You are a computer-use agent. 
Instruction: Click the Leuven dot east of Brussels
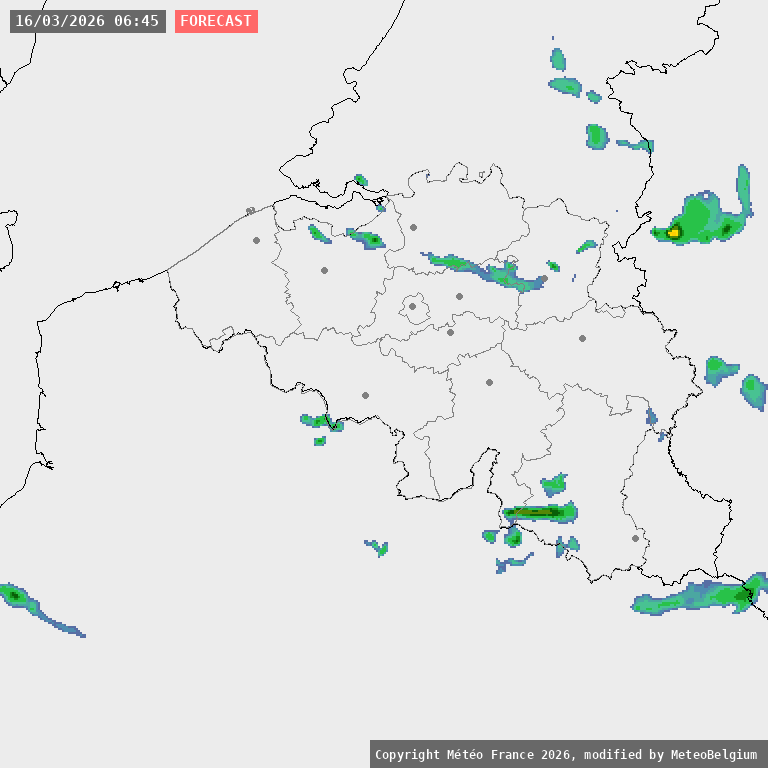pos(459,296)
